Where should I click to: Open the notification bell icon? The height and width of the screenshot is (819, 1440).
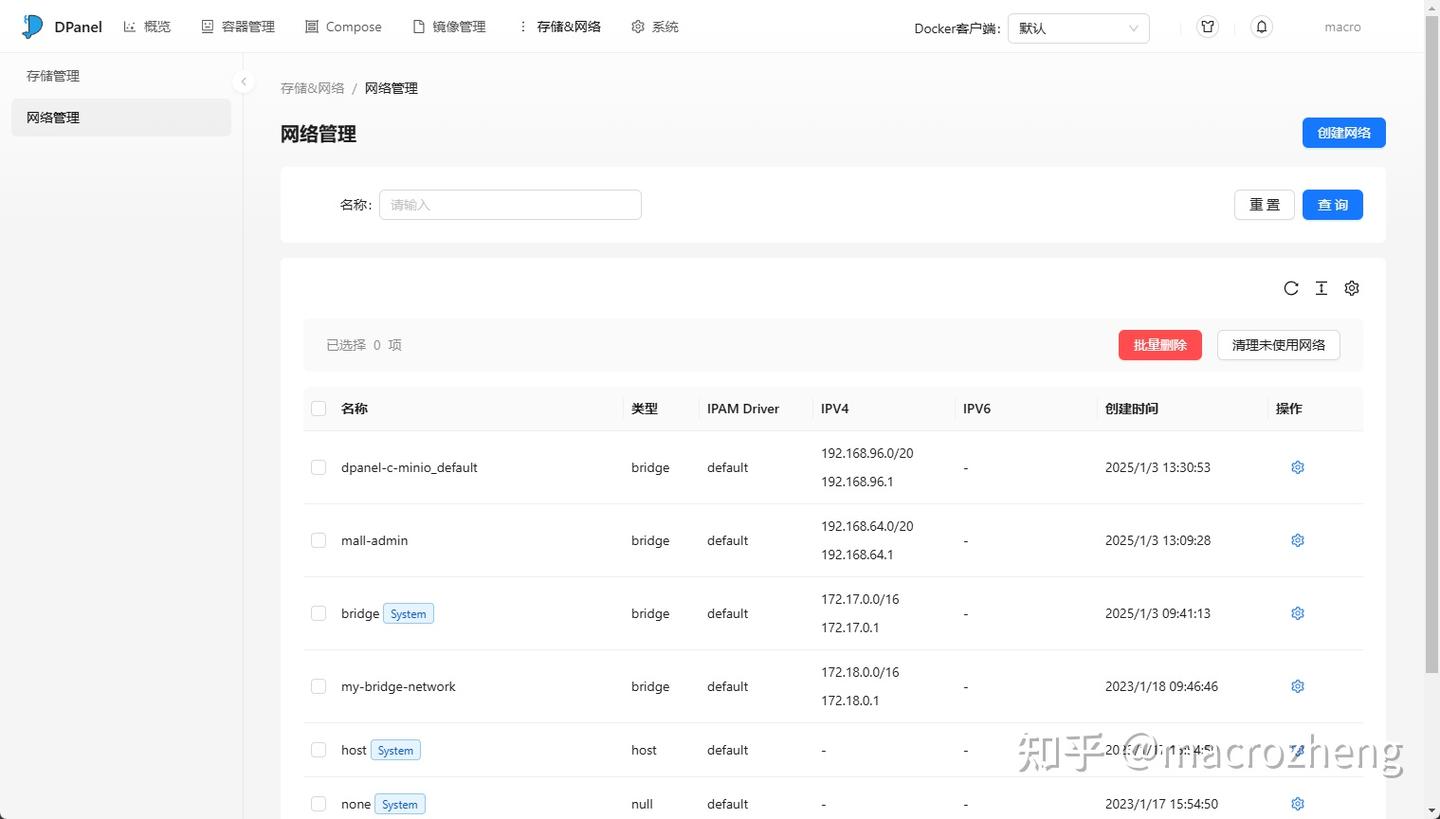point(1261,26)
